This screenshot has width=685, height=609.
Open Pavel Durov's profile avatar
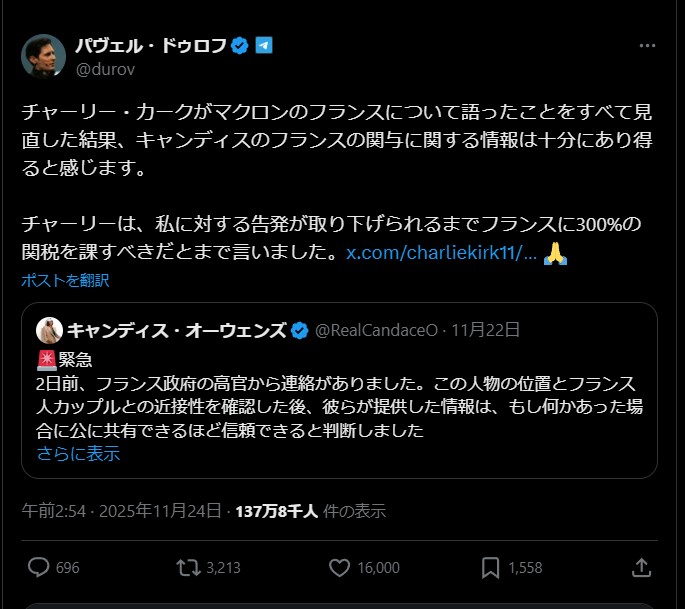[x=43, y=57]
